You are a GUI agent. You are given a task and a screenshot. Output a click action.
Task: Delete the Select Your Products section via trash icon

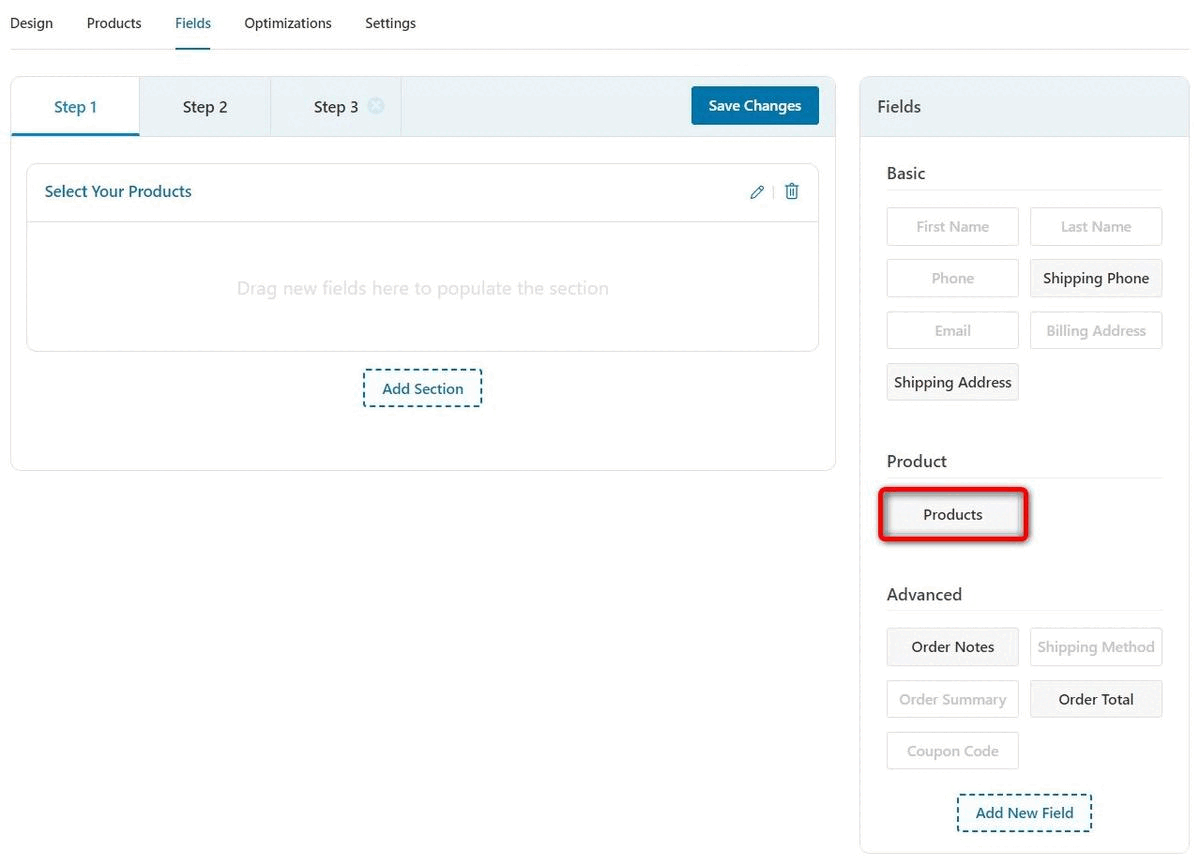click(792, 191)
